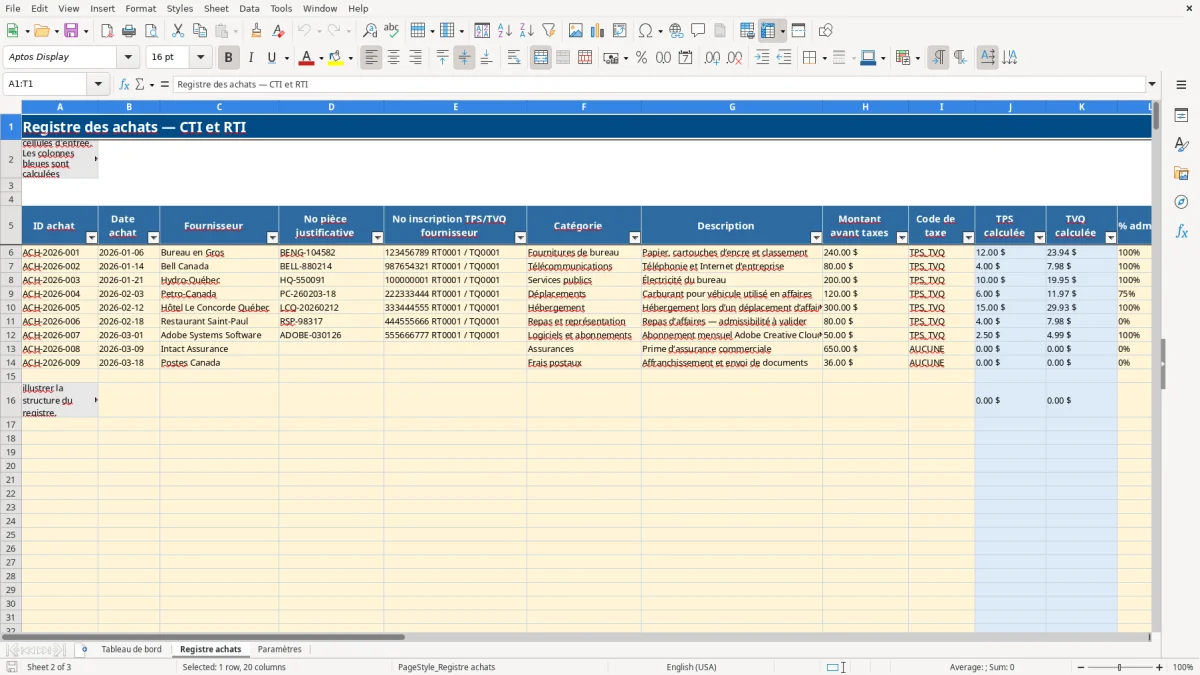Open Fournisseur column filter dropdown
The image size is (1200, 675).
tap(272, 238)
